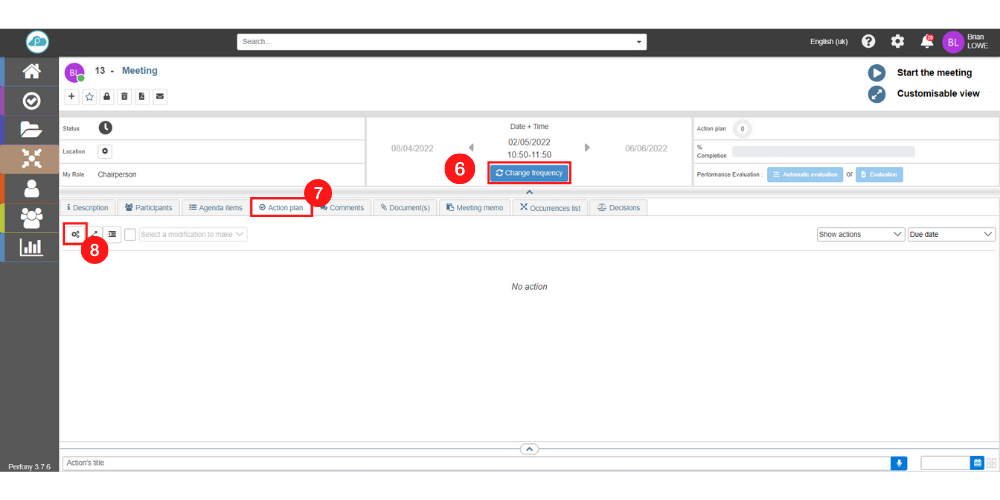
Task: Click the notification bell icon
Action: [x=926, y=41]
